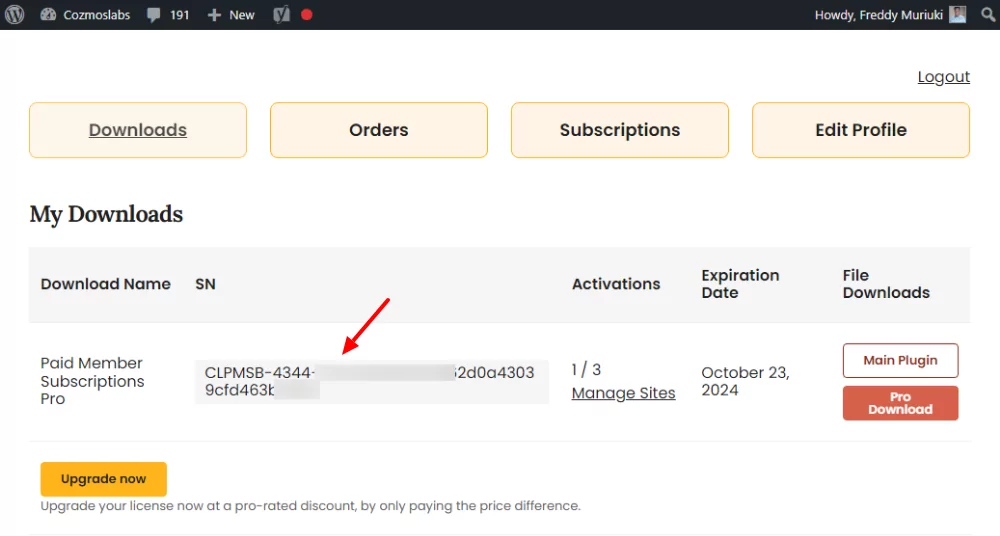
Task: Open the Edit Profile tab
Action: click(x=861, y=130)
